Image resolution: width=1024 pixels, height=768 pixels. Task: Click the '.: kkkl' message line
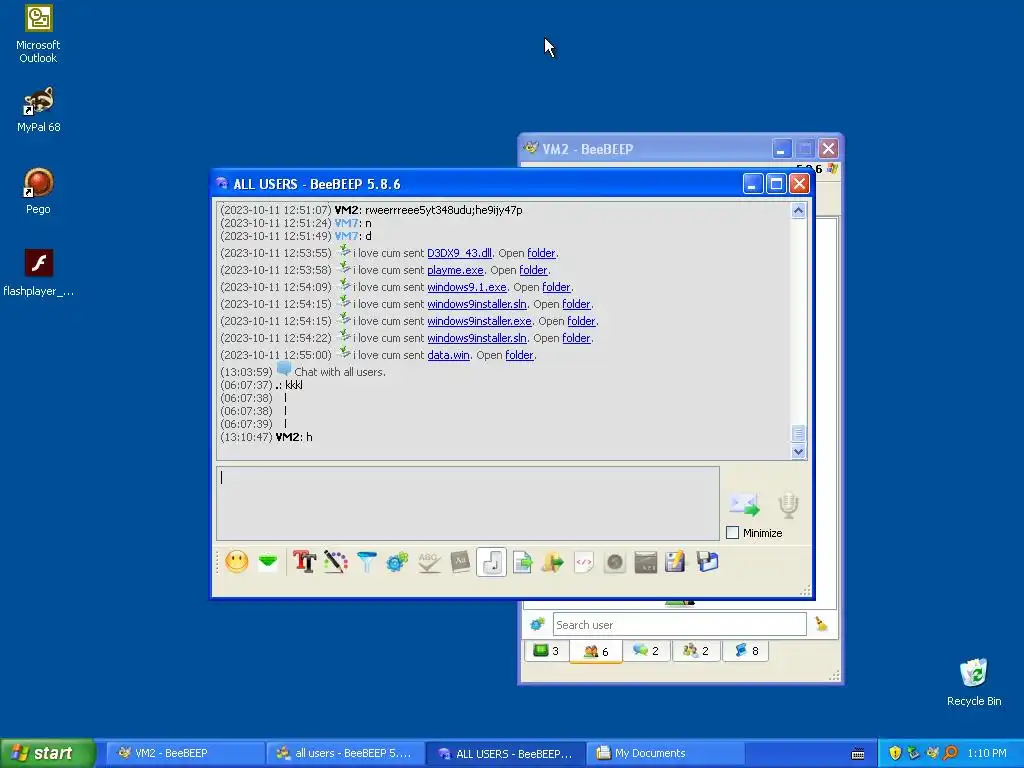pos(289,385)
